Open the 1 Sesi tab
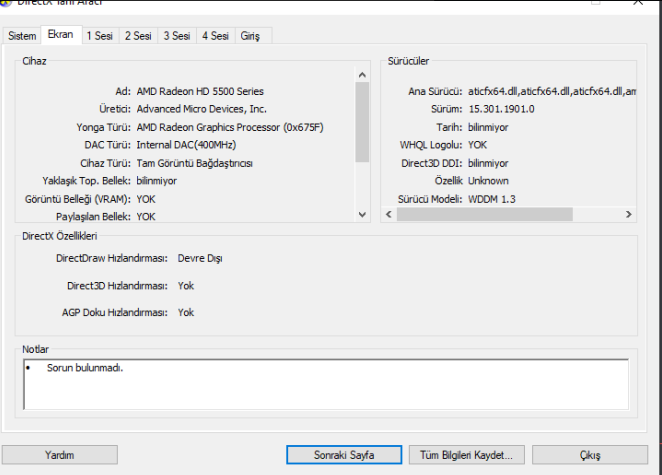Viewport: 662px width, 475px height. (100, 36)
